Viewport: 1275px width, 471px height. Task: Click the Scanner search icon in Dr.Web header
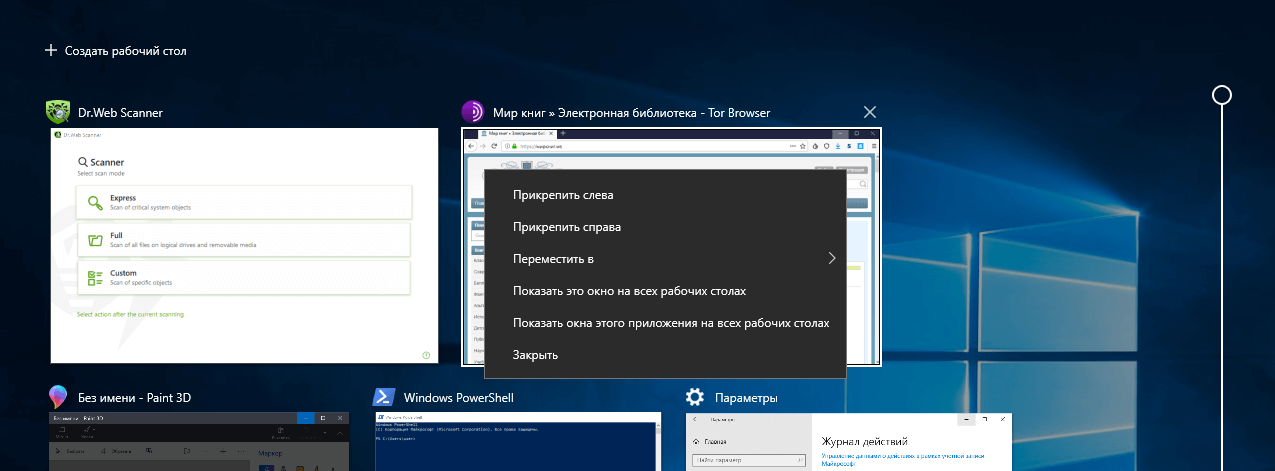83,161
